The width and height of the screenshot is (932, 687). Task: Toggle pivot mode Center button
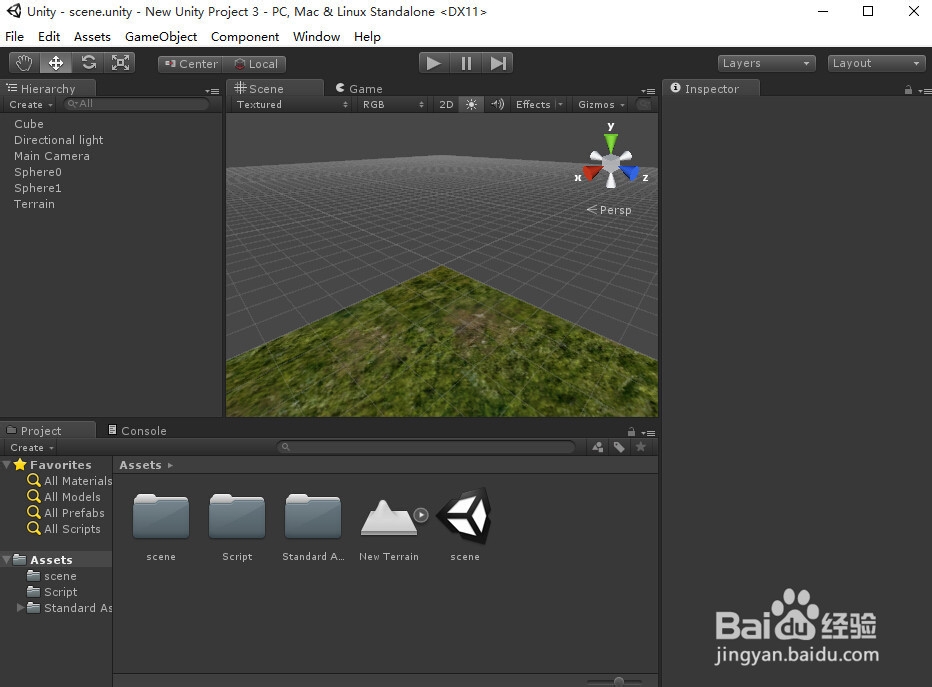point(191,64)
